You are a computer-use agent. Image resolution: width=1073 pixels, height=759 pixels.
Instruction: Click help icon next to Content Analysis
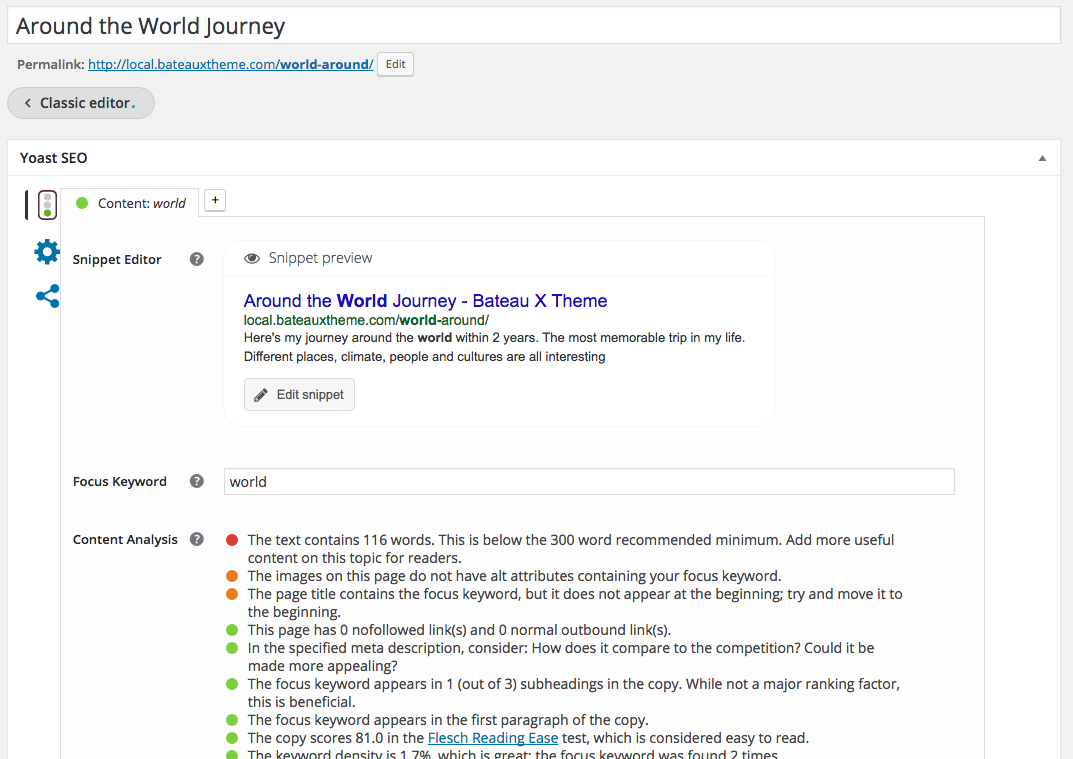[196, 539]
